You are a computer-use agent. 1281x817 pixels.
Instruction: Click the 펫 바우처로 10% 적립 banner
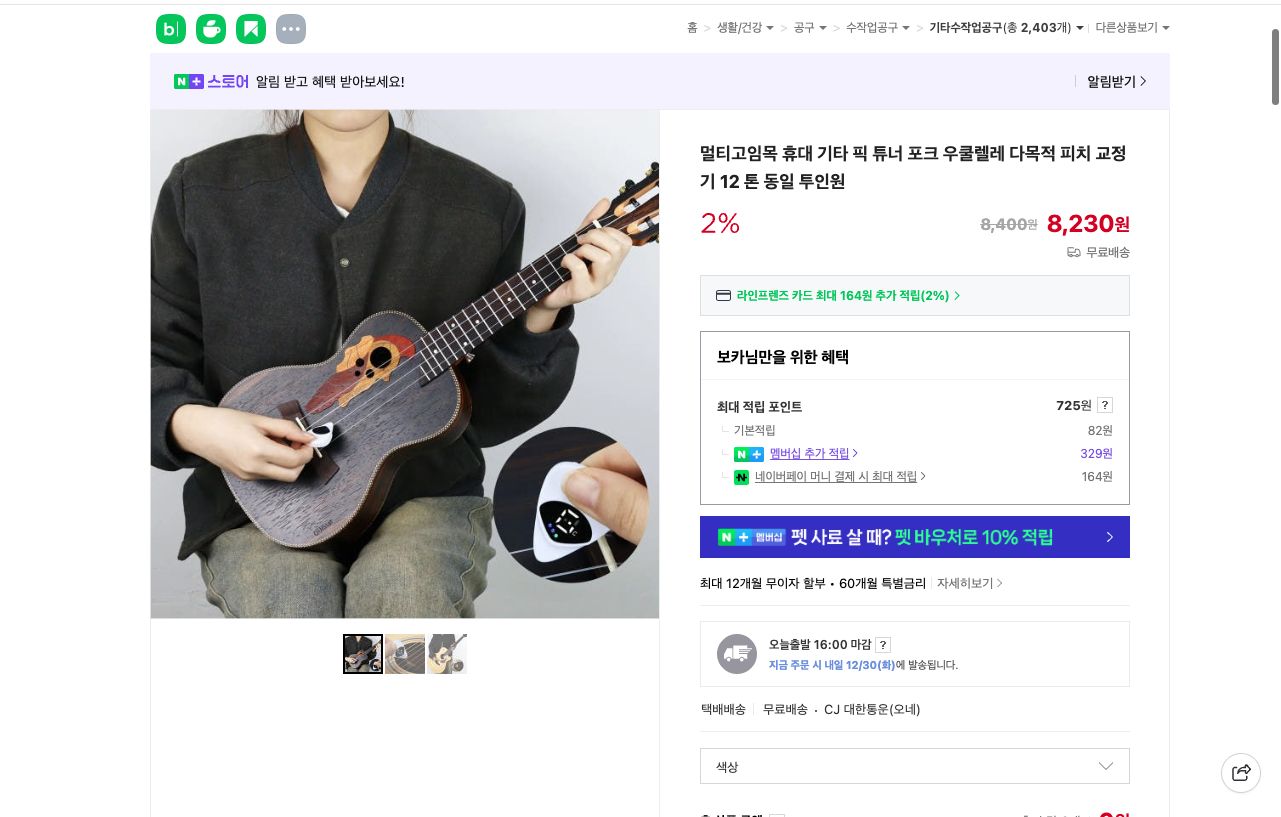[x=914, y=537]
